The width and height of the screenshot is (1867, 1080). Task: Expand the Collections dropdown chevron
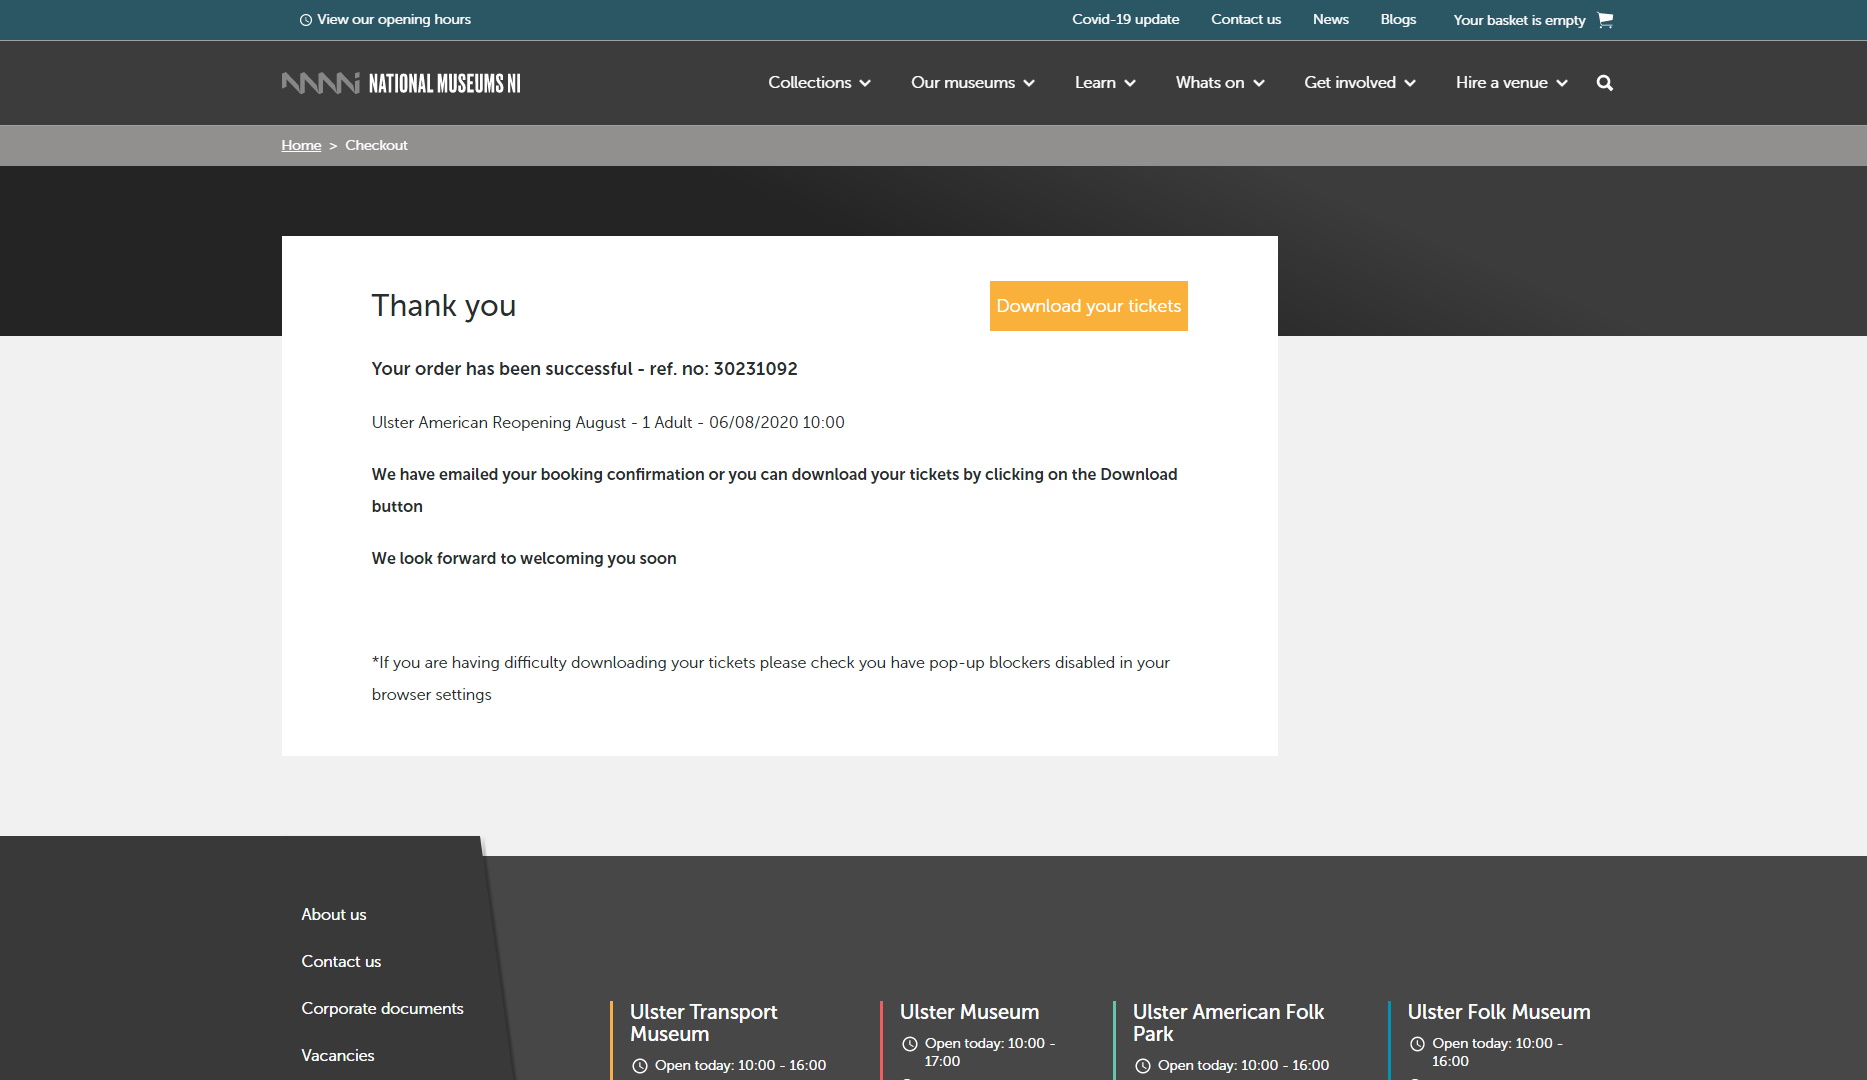[865, 83]
